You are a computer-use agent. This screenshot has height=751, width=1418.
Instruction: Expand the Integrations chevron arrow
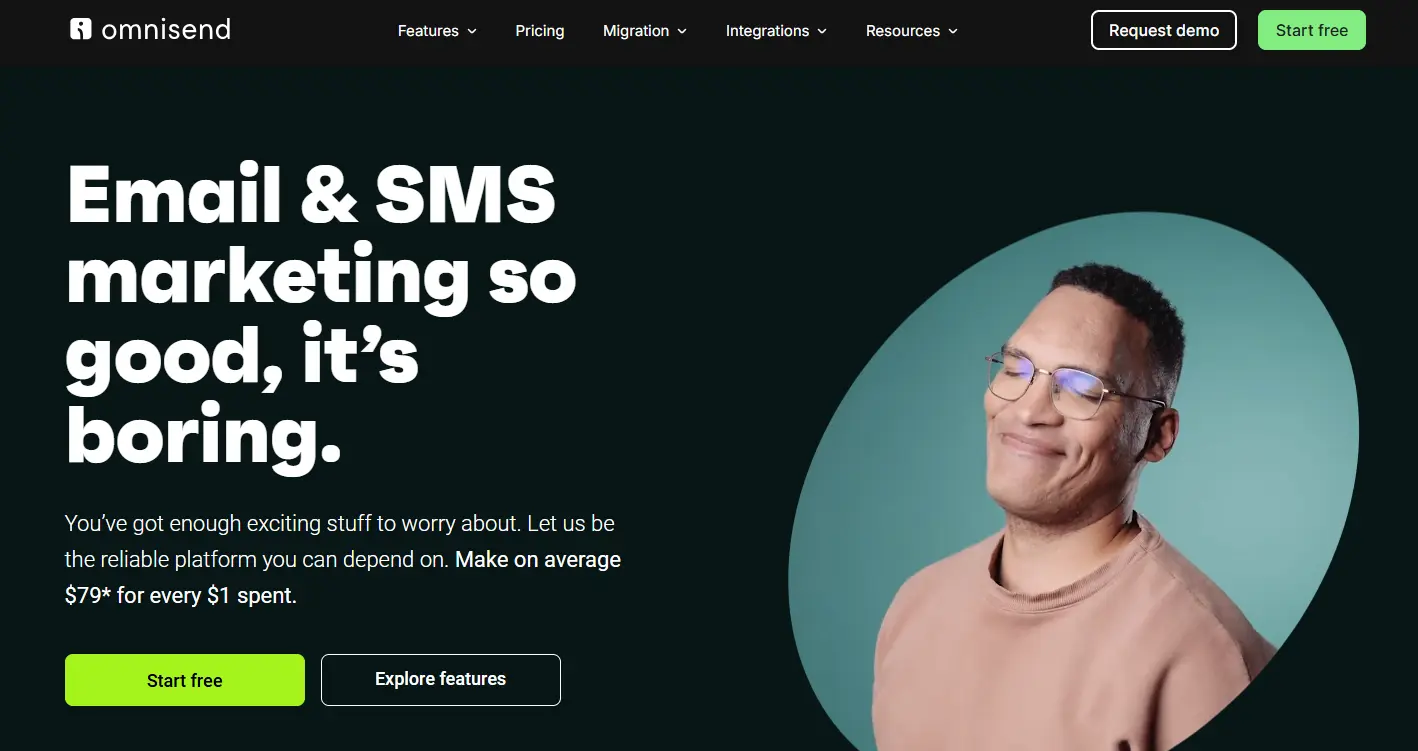[x=822, y=31]
